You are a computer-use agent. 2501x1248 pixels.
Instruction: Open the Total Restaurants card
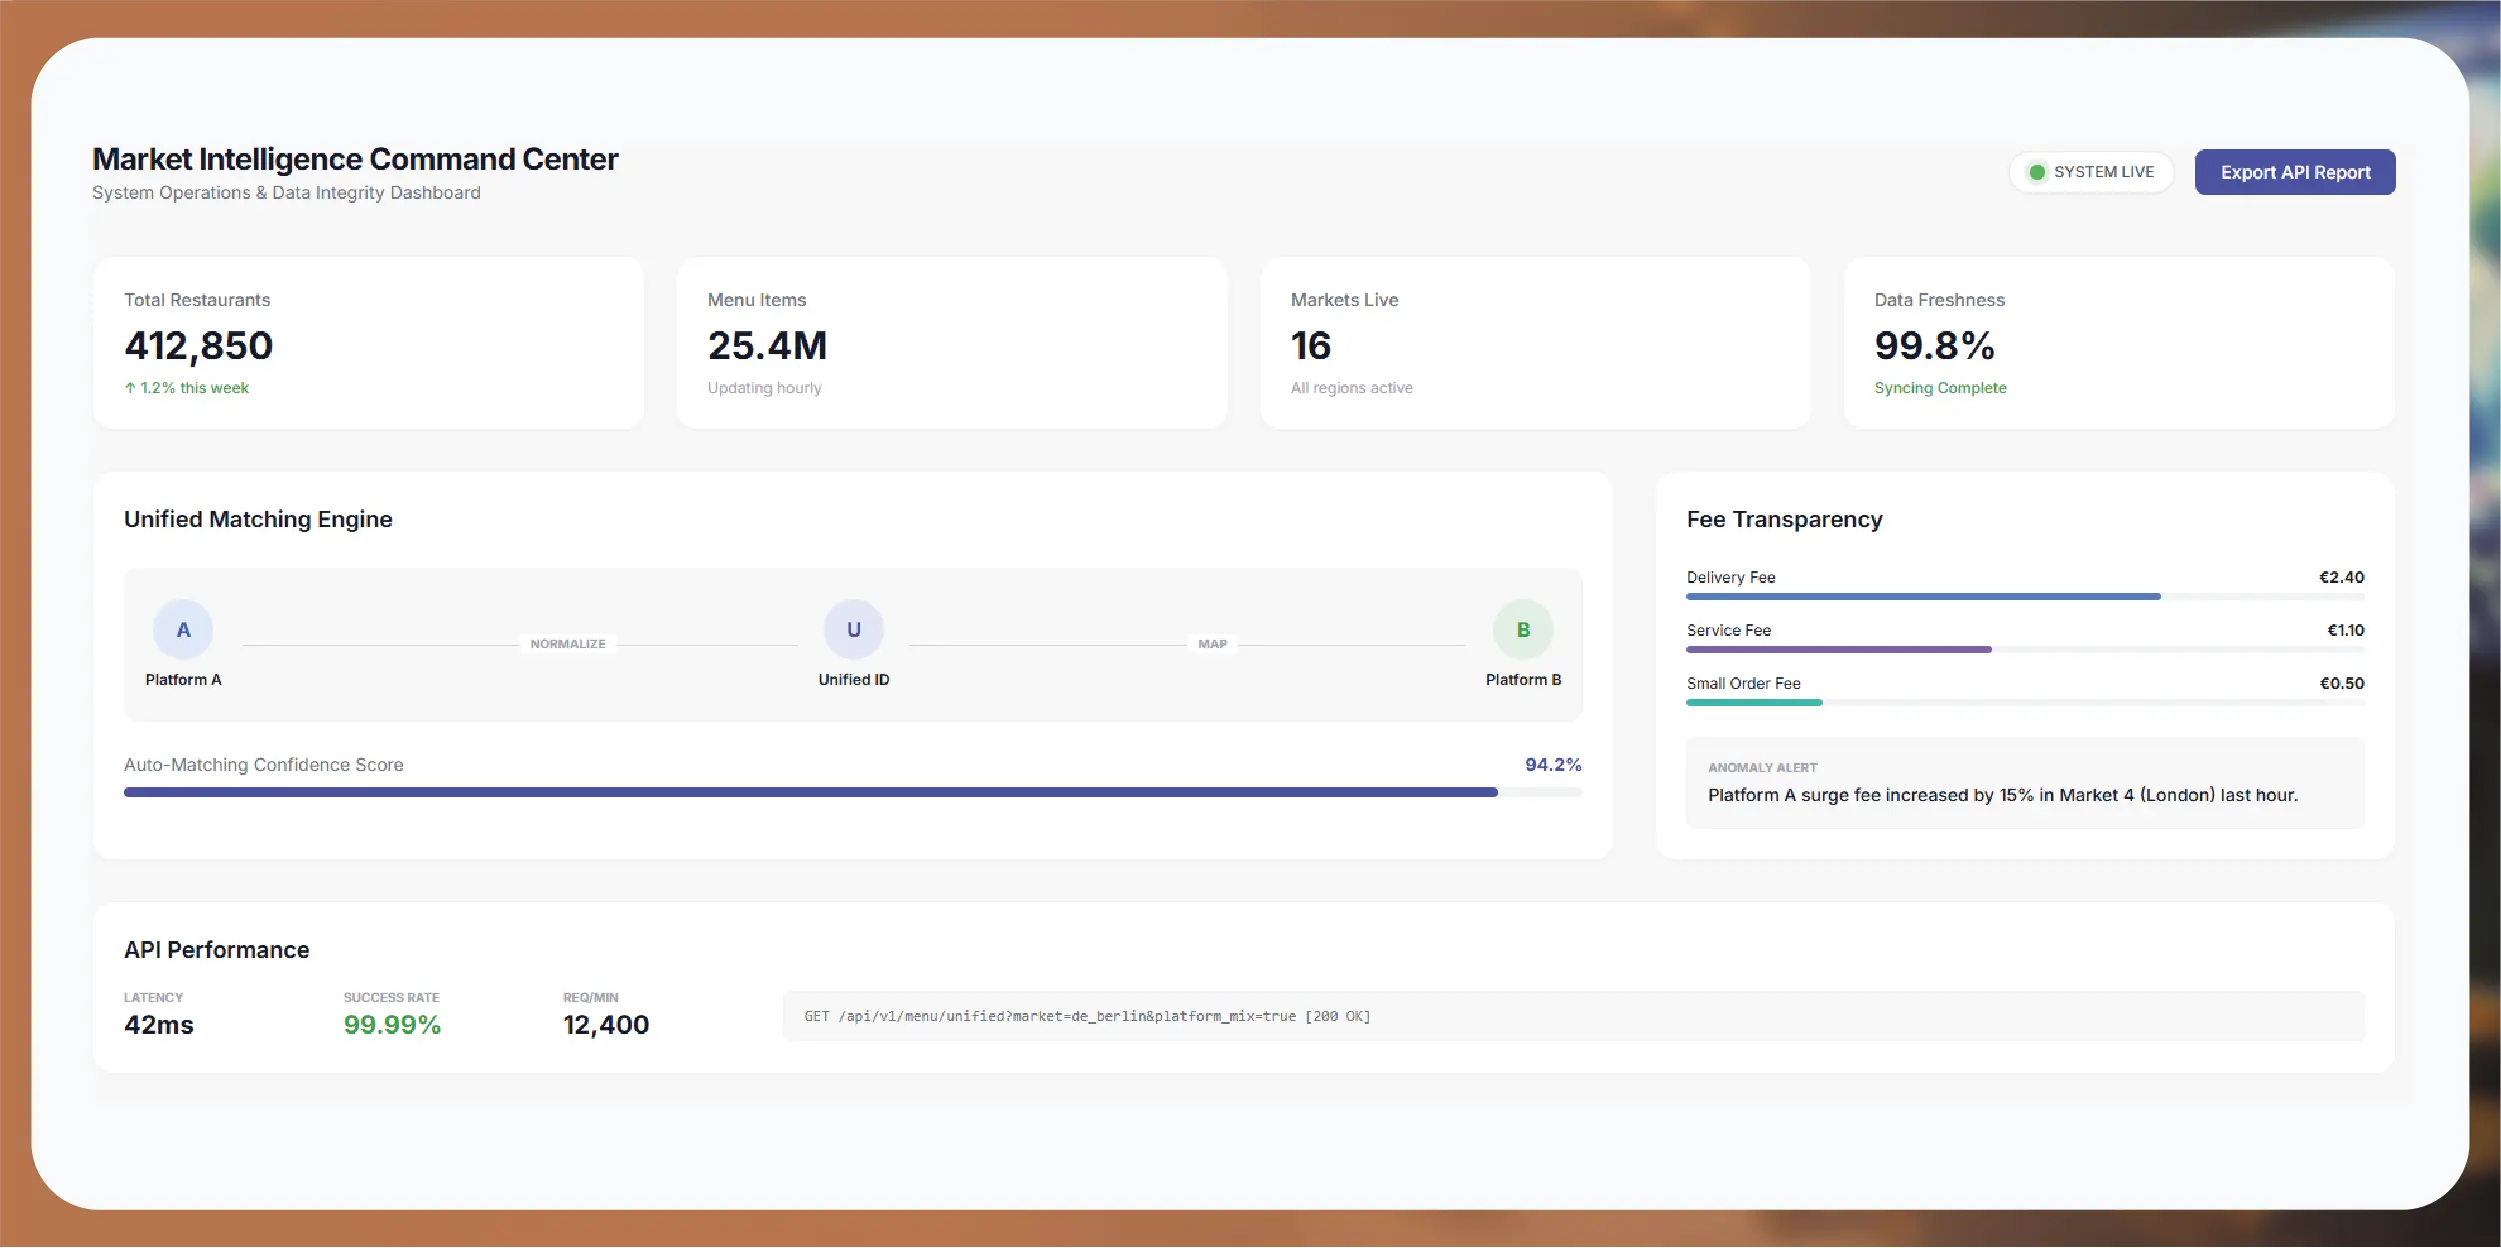pyautogui.click(x=368, y=343)
